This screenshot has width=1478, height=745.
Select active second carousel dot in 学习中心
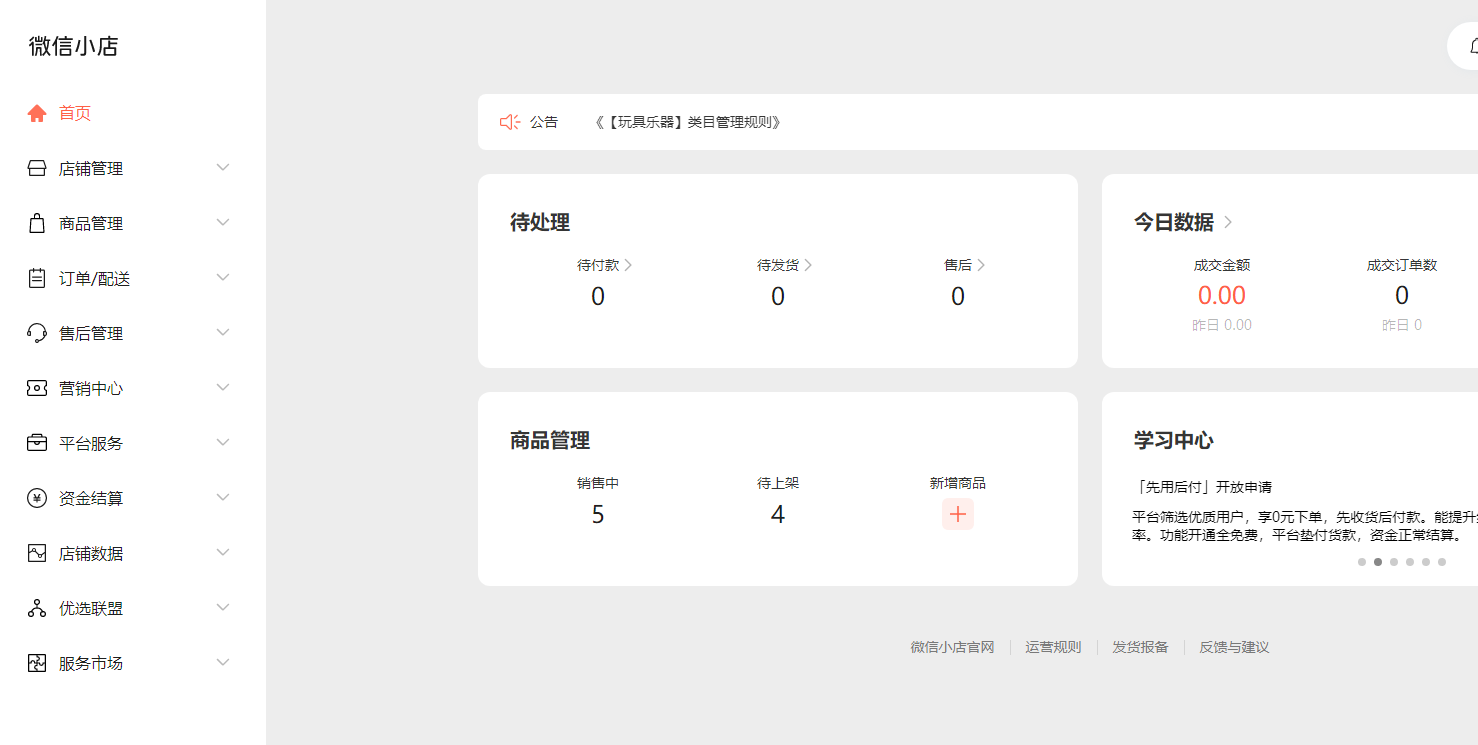click(x=1378, y=562)
